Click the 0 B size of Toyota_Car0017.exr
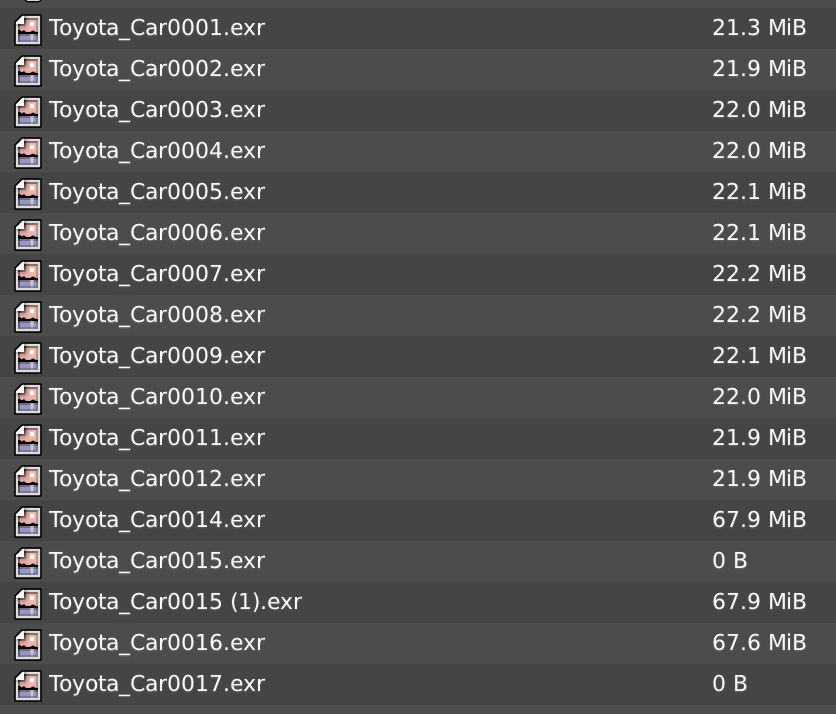Viewport: 836px width, 714px height. (x=730, y=685)
